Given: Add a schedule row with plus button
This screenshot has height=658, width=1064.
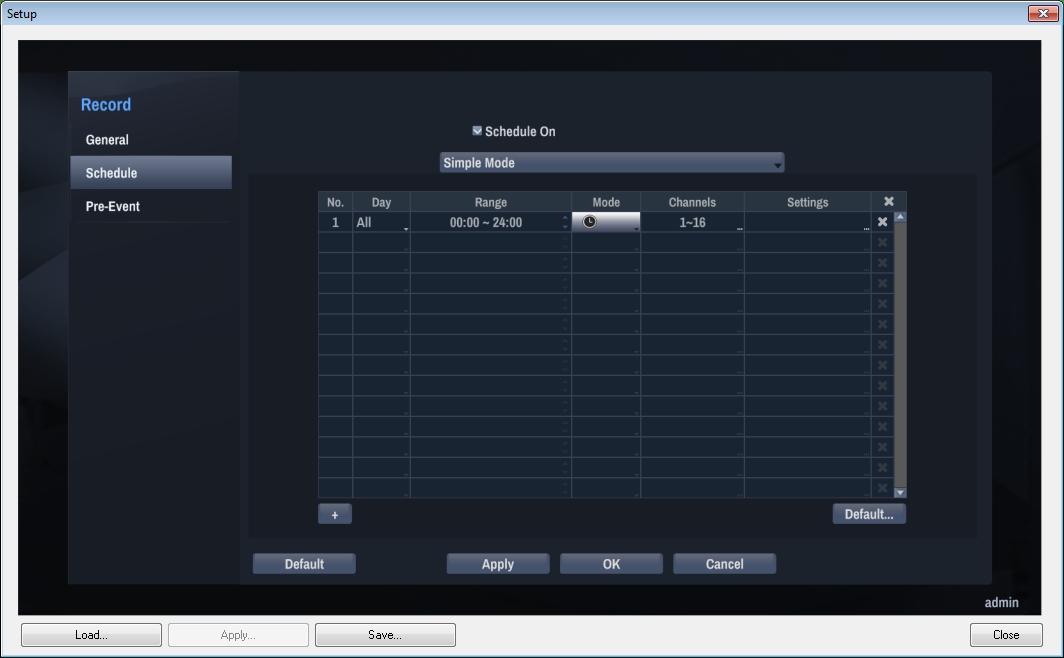Looking at the screenshot, I should point(335,514).
